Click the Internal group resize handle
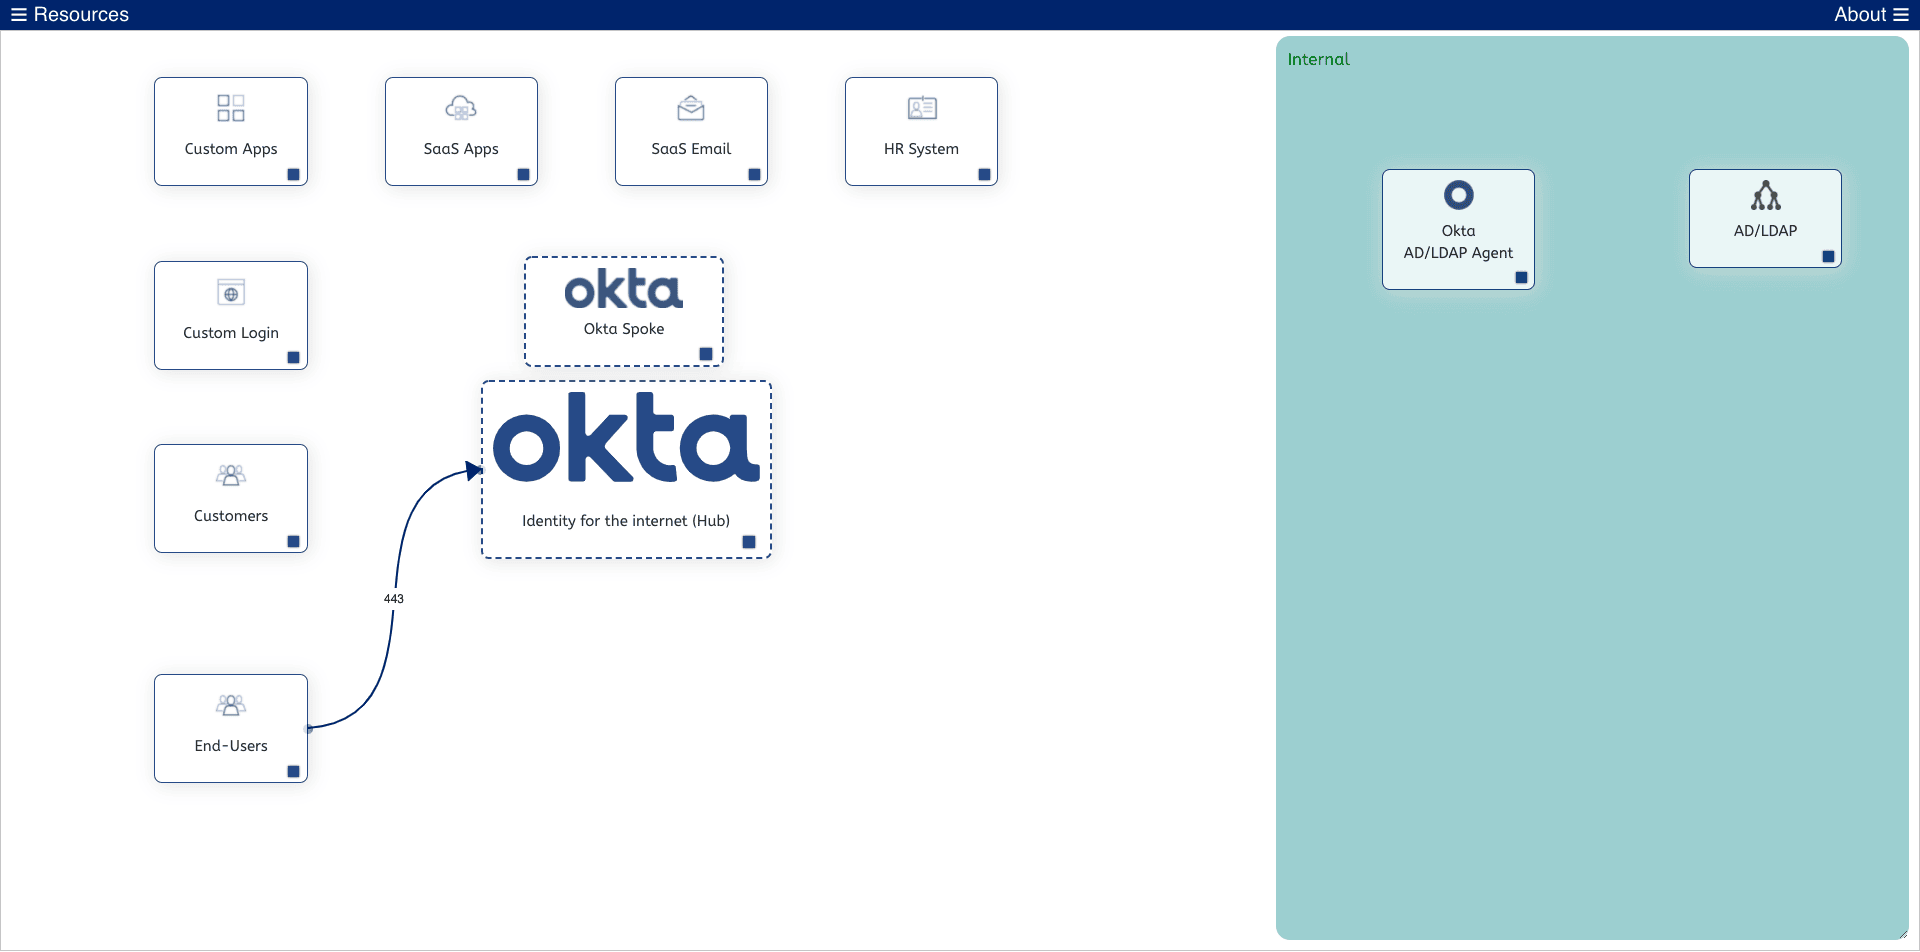Image resolution: width=1920 pixels, height=952 pixels. click(1902, 934)
